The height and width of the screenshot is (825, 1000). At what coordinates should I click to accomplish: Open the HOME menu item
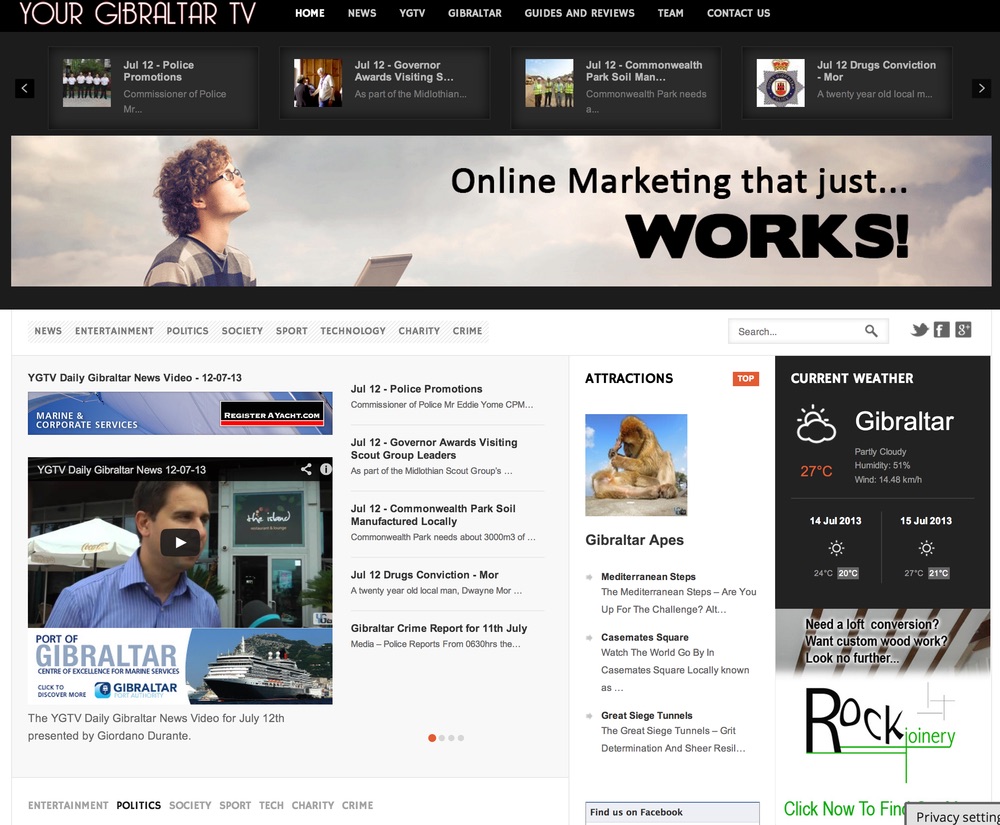click(x=310, y=13)
